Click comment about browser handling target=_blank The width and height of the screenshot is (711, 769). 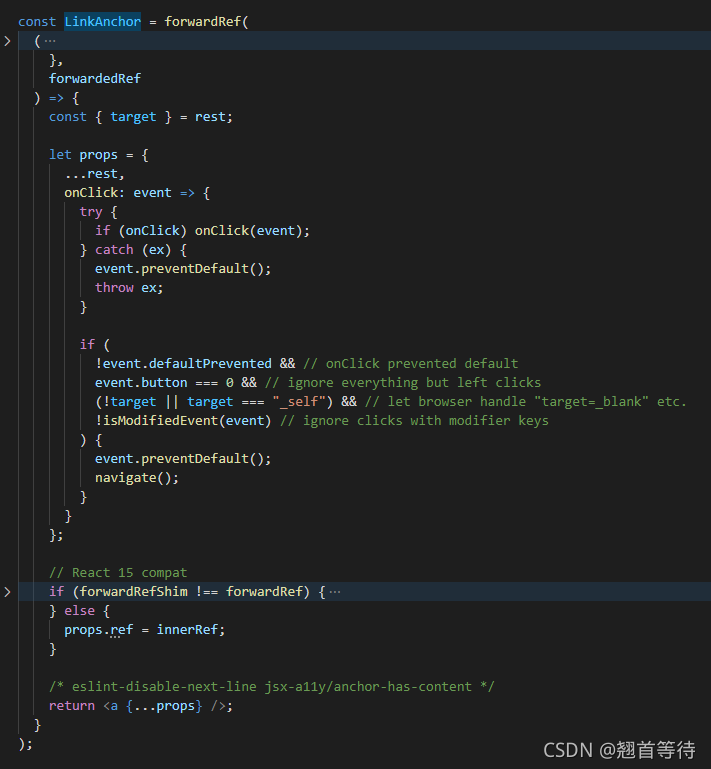click(x=526, y=402)
